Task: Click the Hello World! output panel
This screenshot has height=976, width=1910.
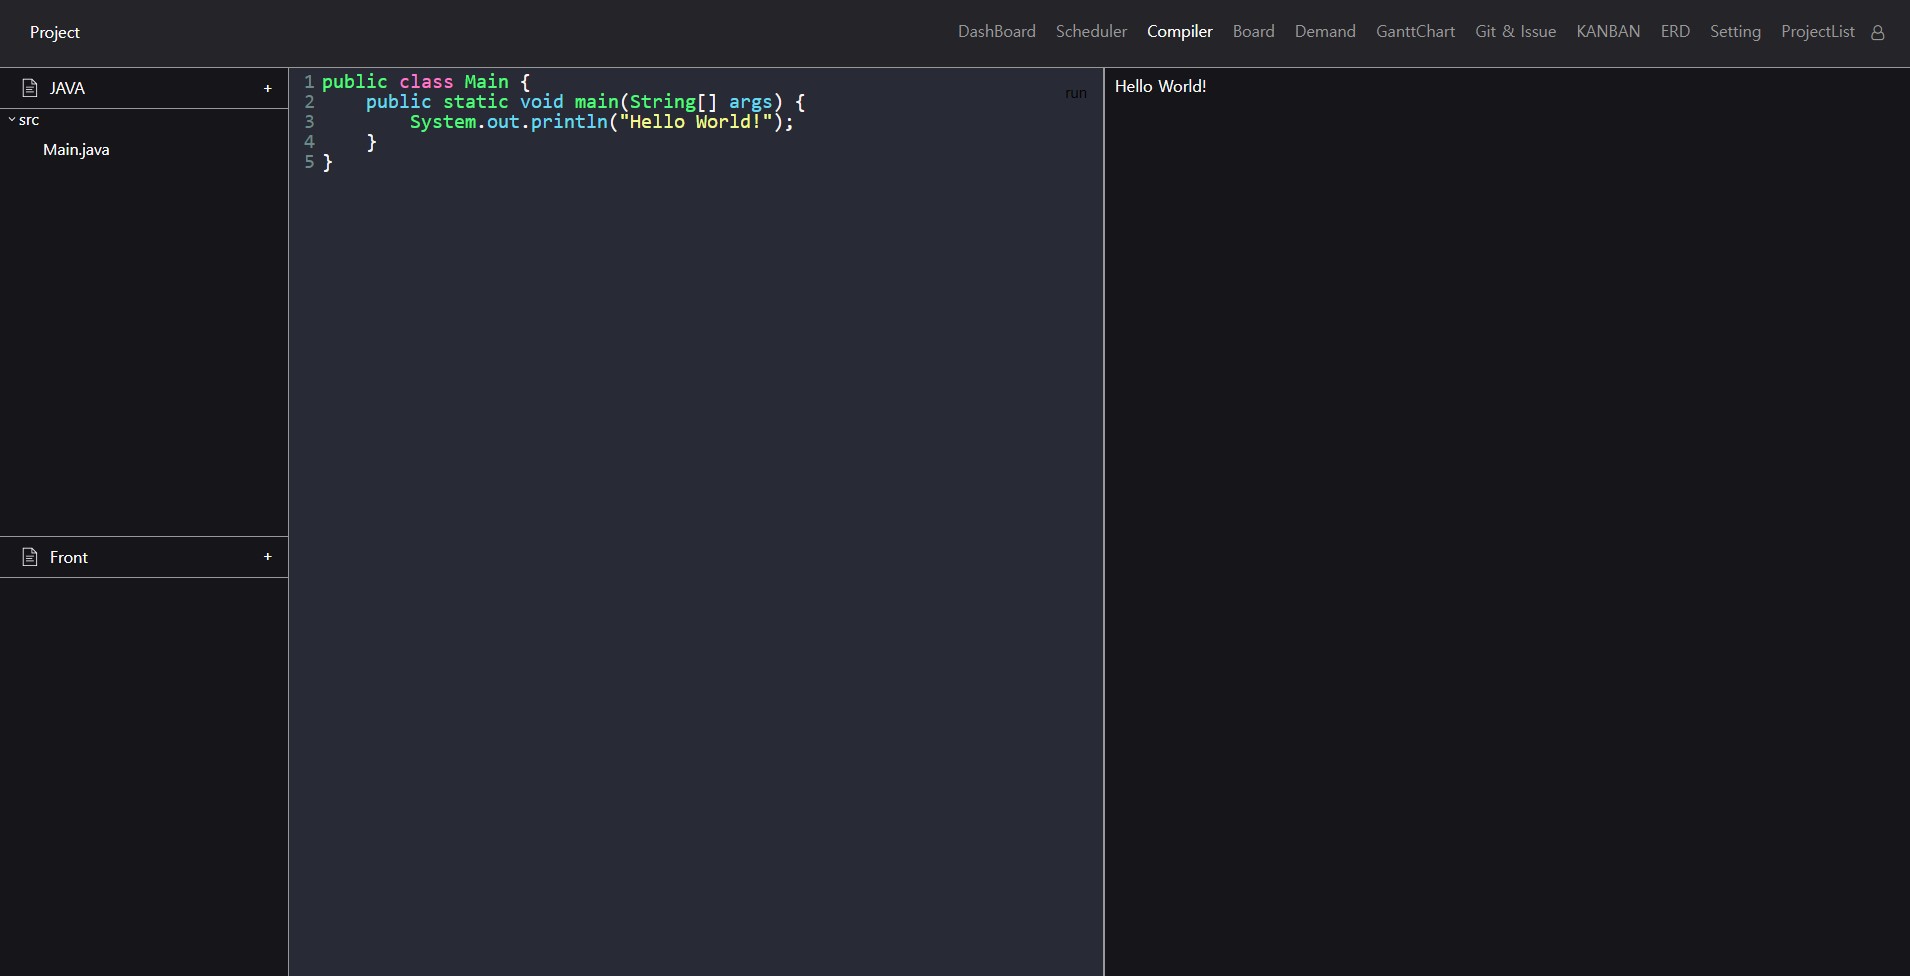Action: pyautogui.click(x=1161, y=86)
